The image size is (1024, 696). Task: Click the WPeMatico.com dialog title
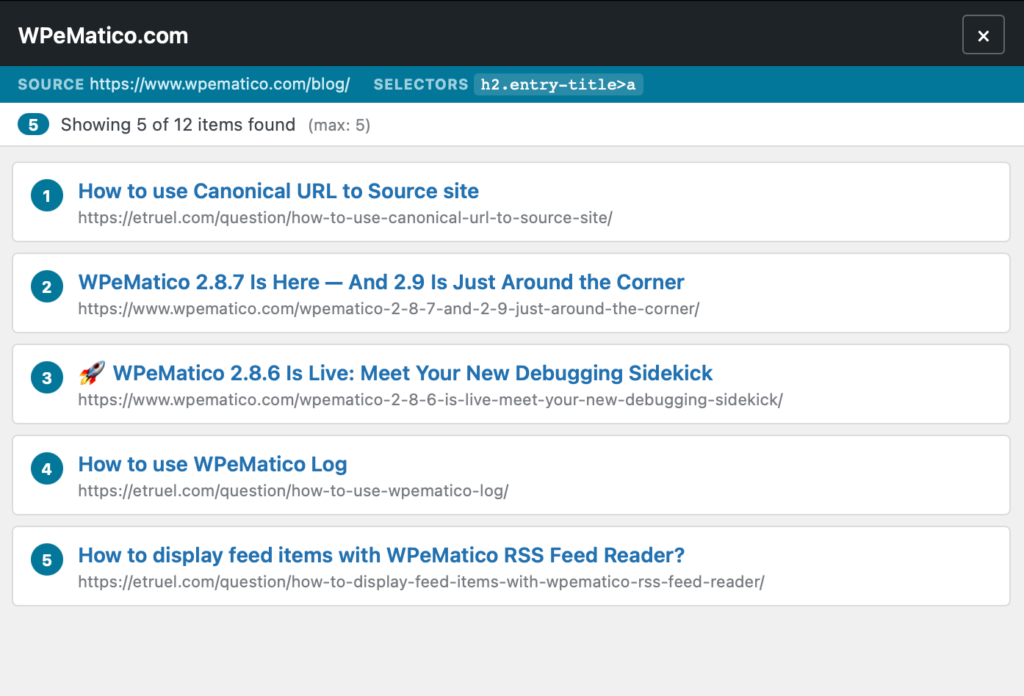[x=103, y=35]
